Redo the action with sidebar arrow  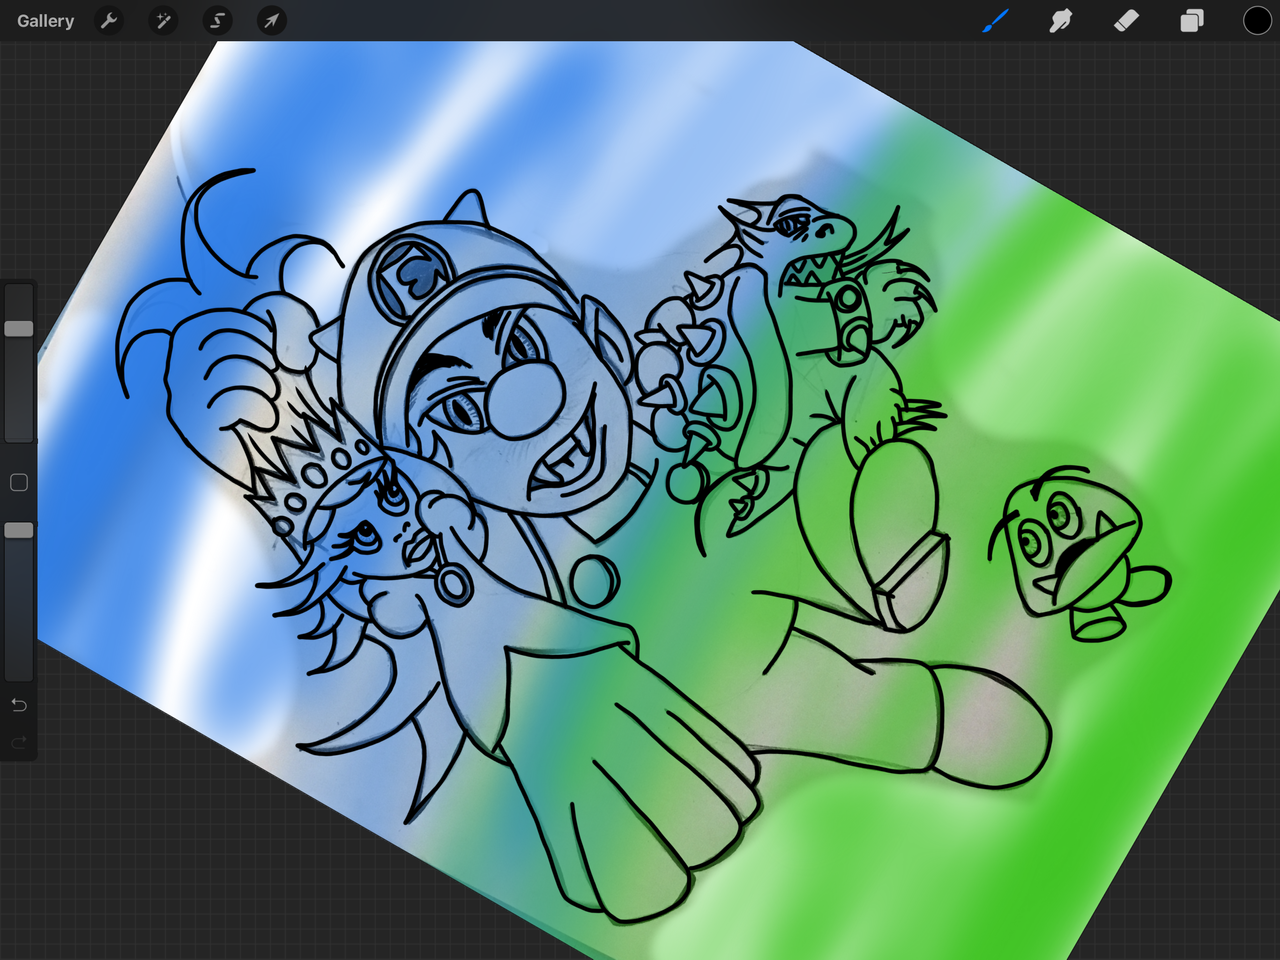(19, 743)
